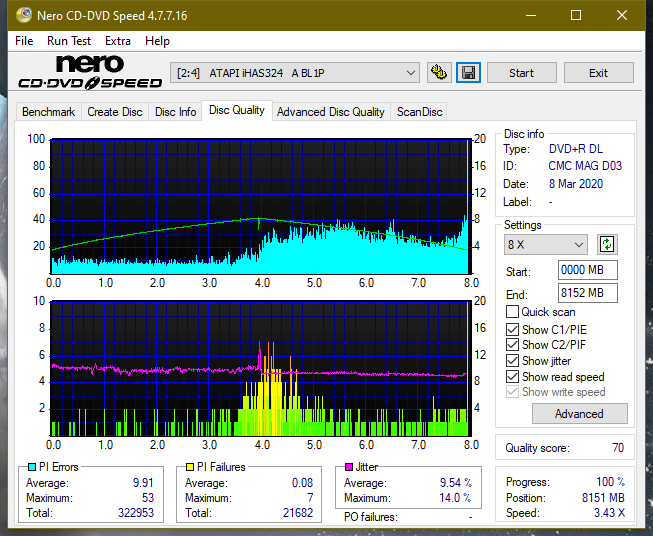This screenshot has height=536, width=653.
Task: Click the PI Errors maximum value 53
Action: point(148,498)
